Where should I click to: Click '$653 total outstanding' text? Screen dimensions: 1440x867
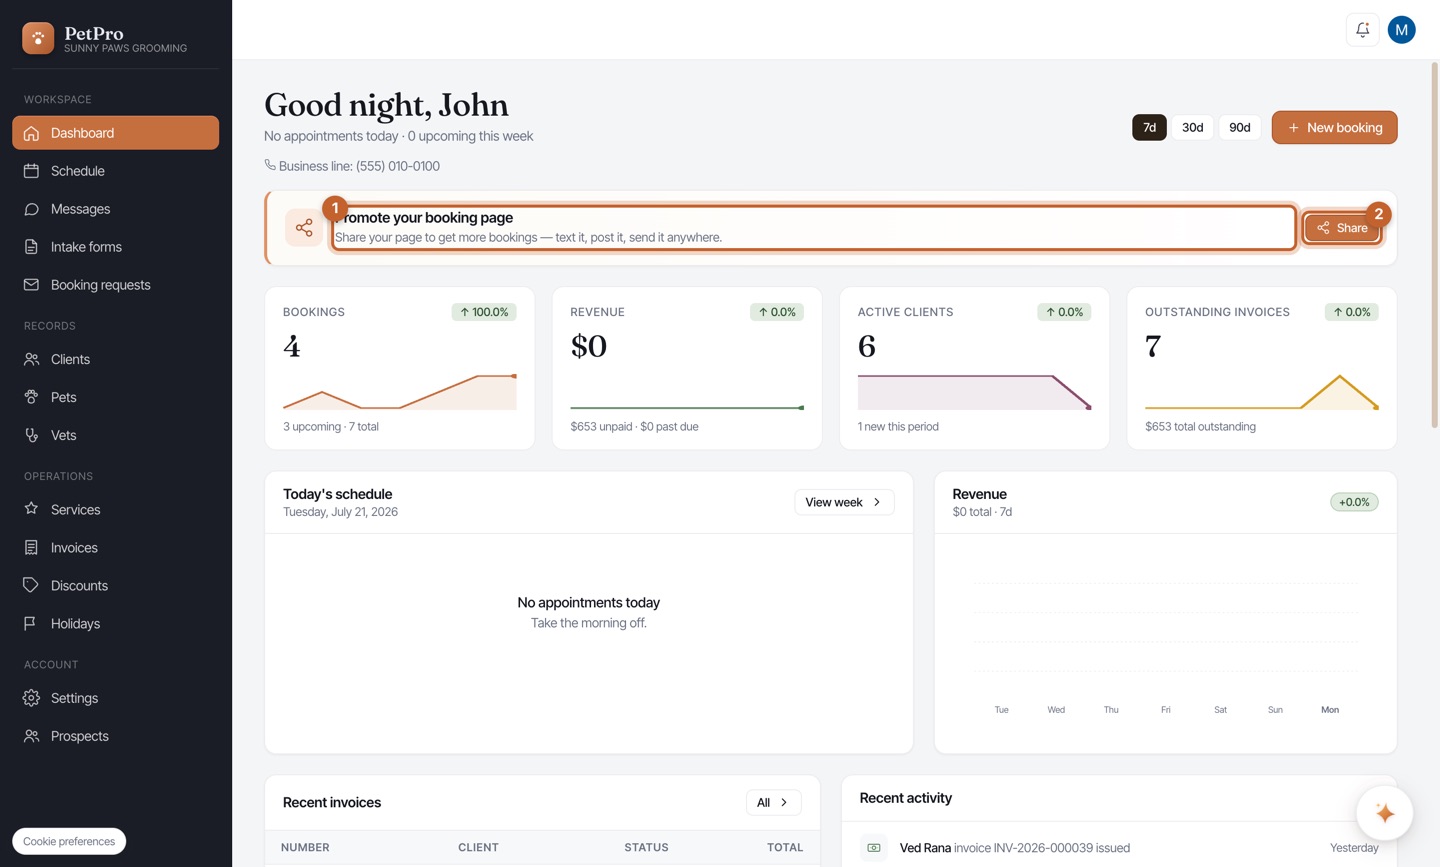click(1200, 427)
